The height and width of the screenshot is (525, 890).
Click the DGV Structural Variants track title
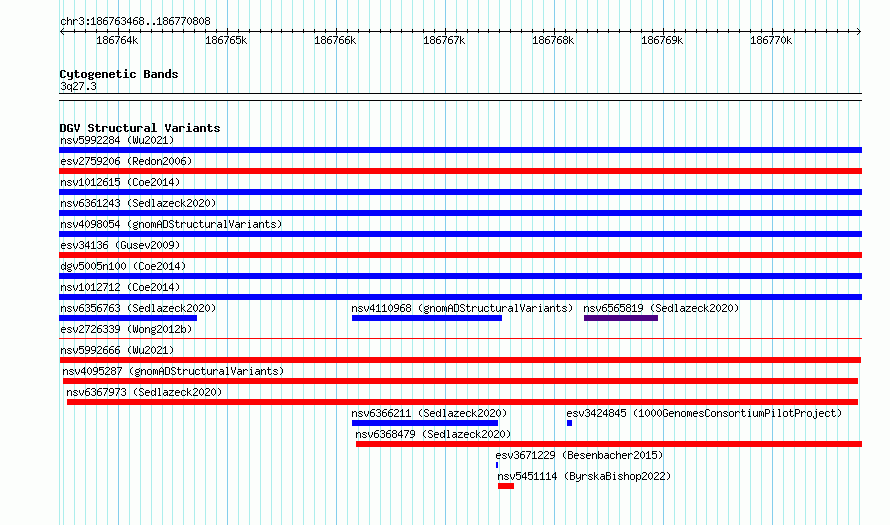[x=140, y=128]
